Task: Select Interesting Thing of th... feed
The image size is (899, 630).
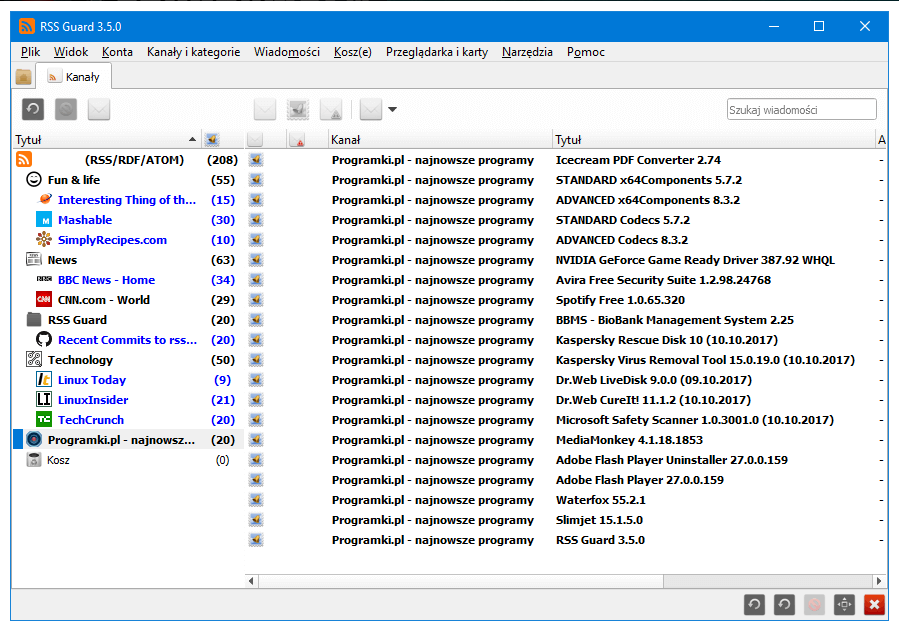Action: pyautogui.click(x=127, y=200)
